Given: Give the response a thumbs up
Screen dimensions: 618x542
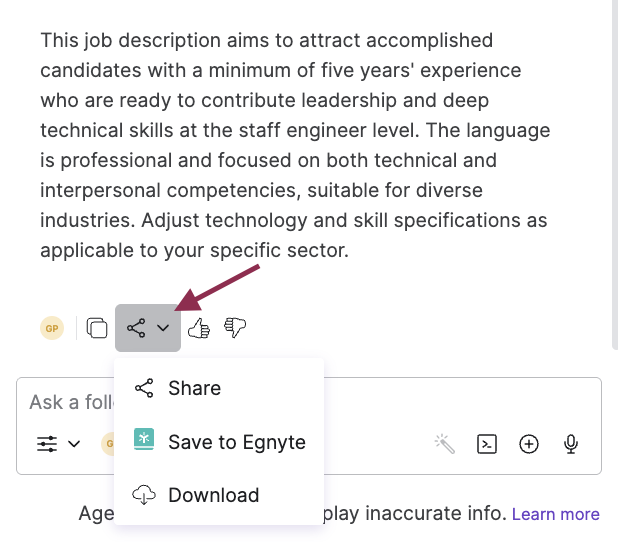Looking at the screenshot, I should (x=198, y=328).
